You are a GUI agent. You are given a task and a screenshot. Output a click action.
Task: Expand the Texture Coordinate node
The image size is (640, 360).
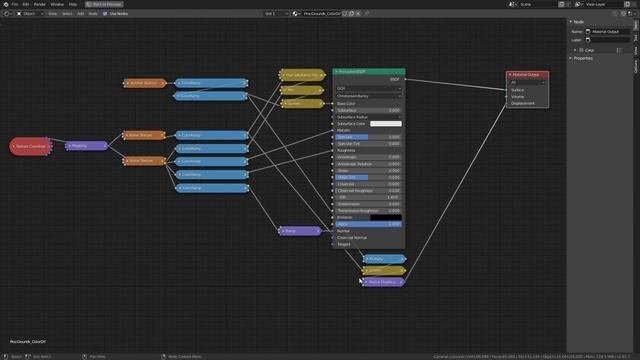13,146
